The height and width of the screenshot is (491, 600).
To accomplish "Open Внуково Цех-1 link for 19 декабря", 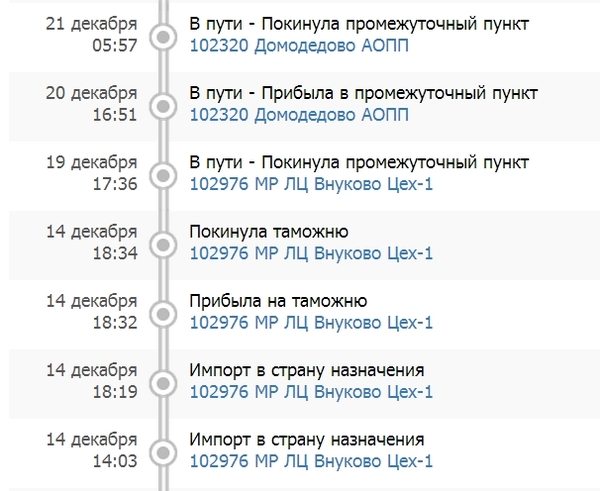I will click(x=311, y=184).
